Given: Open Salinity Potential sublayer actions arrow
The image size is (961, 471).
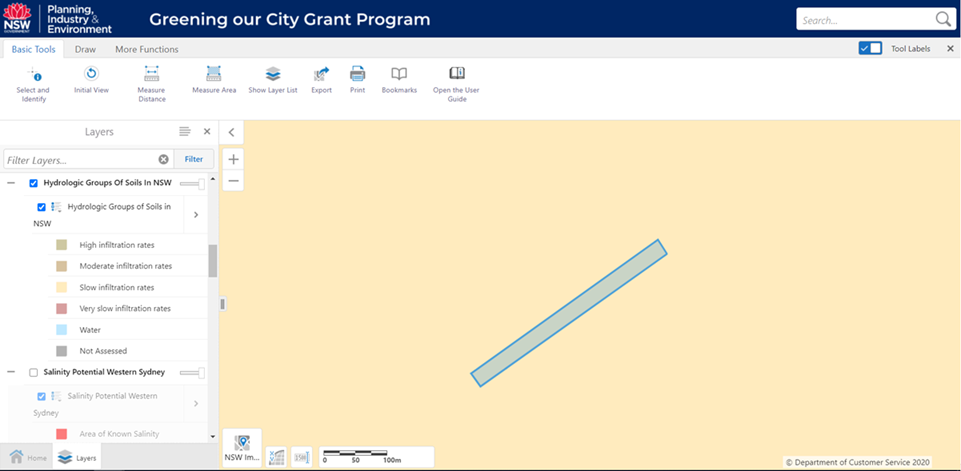Looking at the screenshot, I should tap(196, 404).
